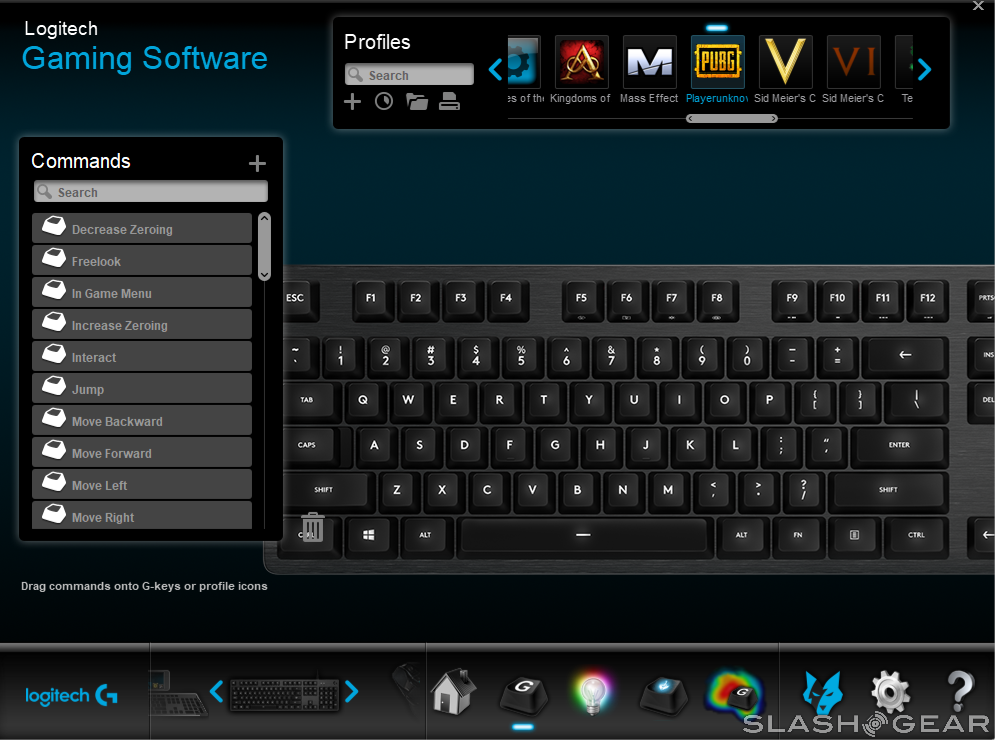Select the Move Backward command
Image resolution: width=995 pixels, height=740 pixels.
(x=142, y=421)
